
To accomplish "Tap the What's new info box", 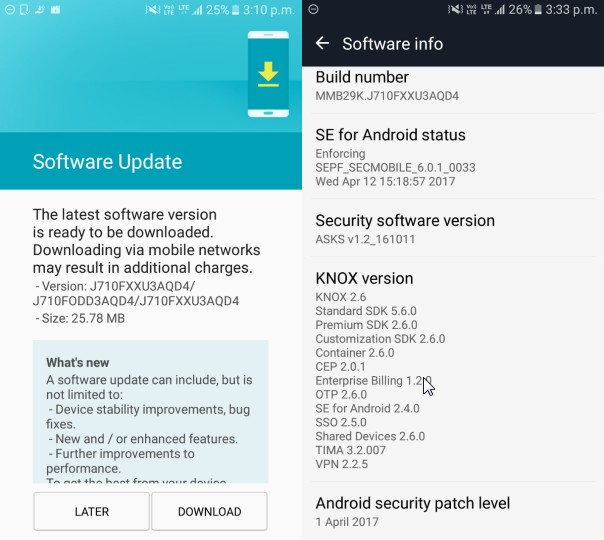I will pyautogui.click(x=150, y=412).
